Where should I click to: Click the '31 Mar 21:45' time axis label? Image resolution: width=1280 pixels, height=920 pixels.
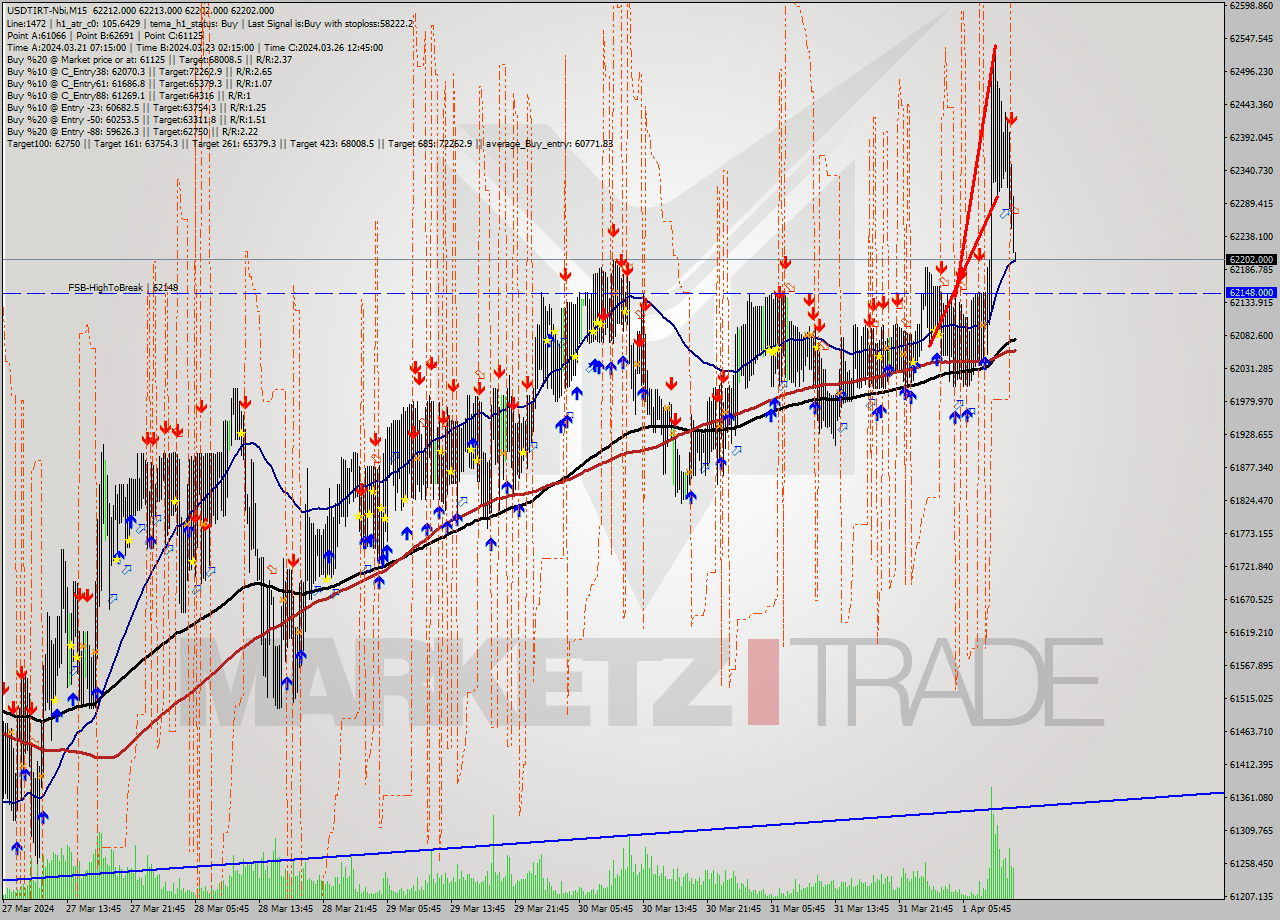pos(925,910)
